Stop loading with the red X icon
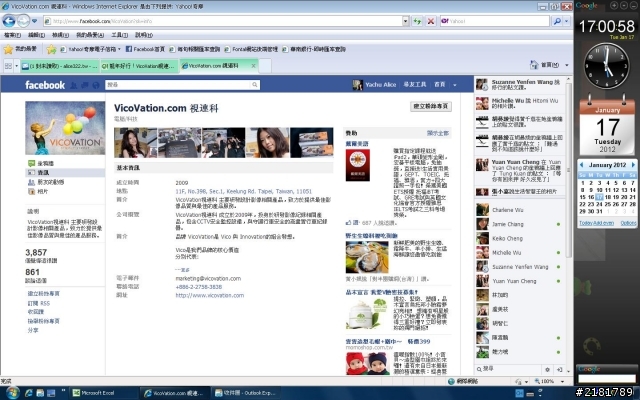This screenshot has width=640, height=400. tap(431, 21)
